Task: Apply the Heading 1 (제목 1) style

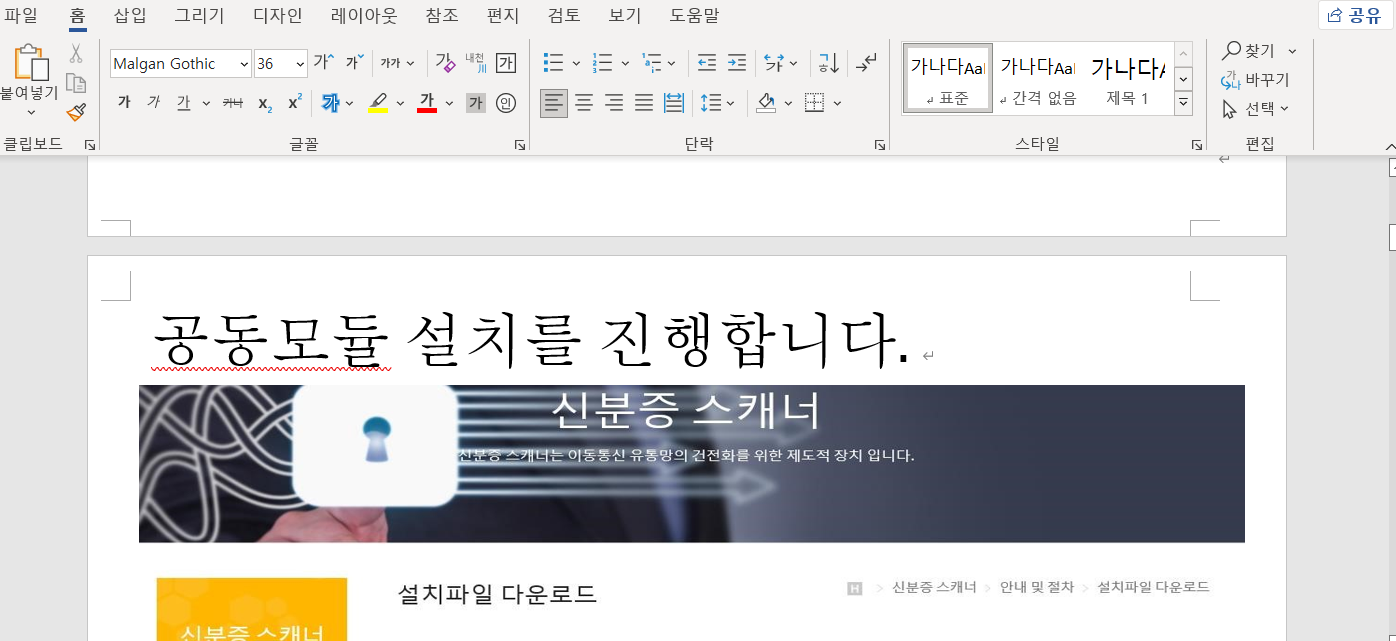Action: 1127,79
